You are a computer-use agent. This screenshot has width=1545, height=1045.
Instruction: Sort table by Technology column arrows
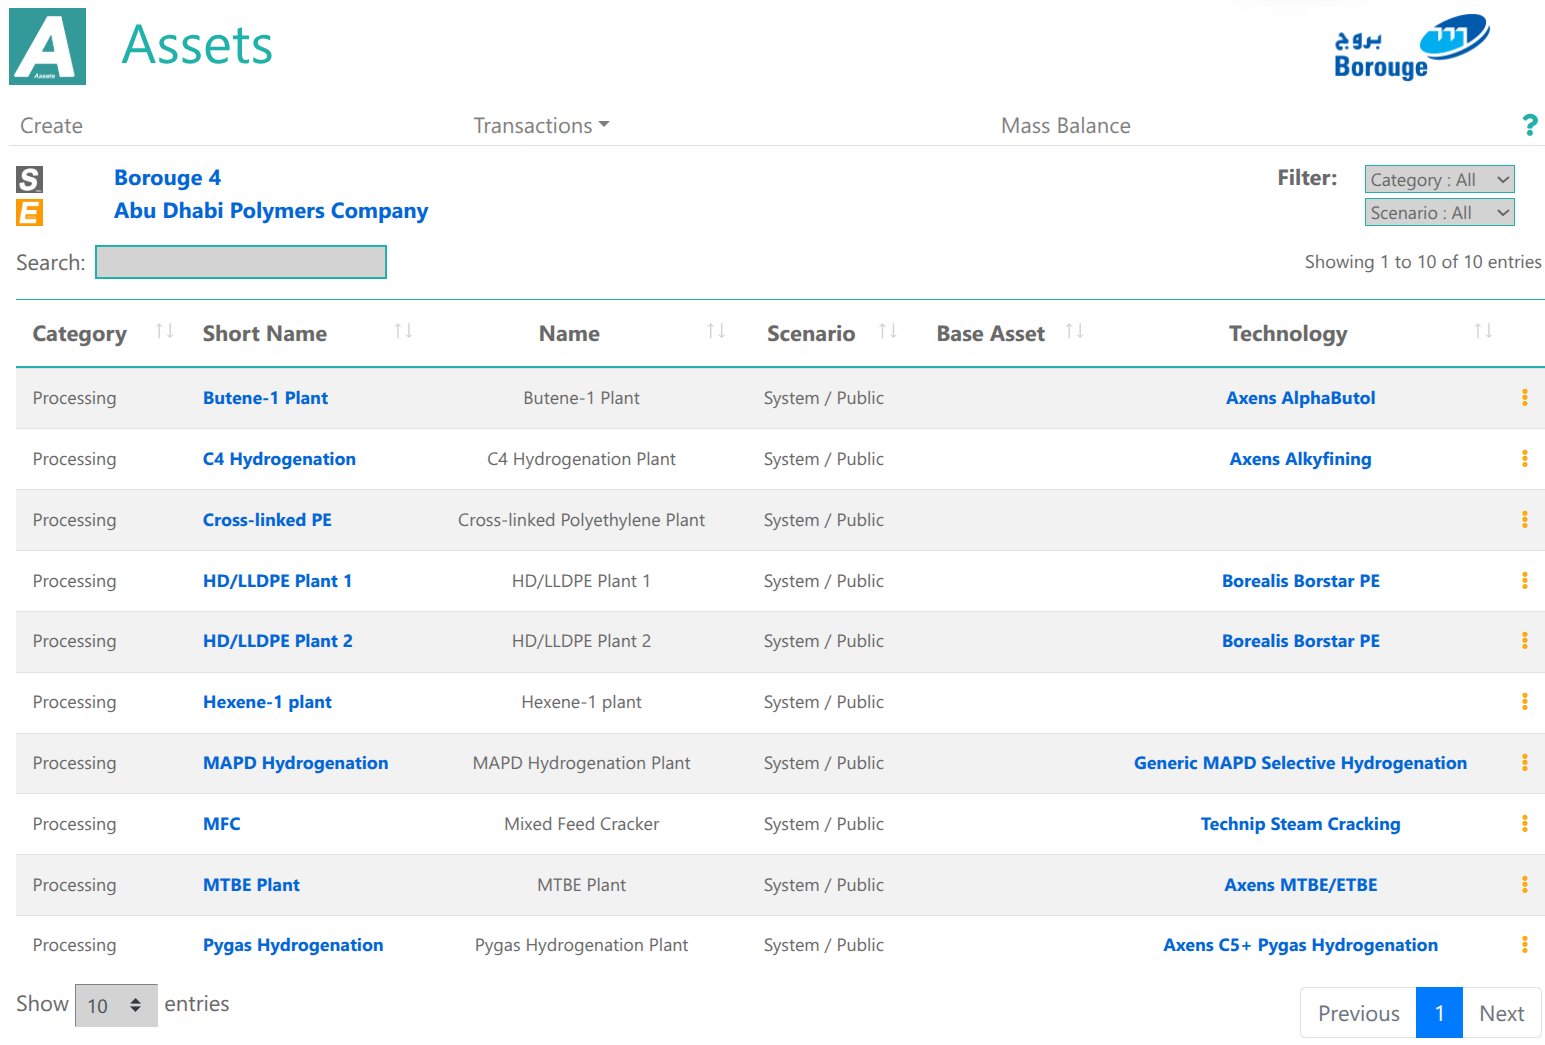click(x=1484, y=331)
